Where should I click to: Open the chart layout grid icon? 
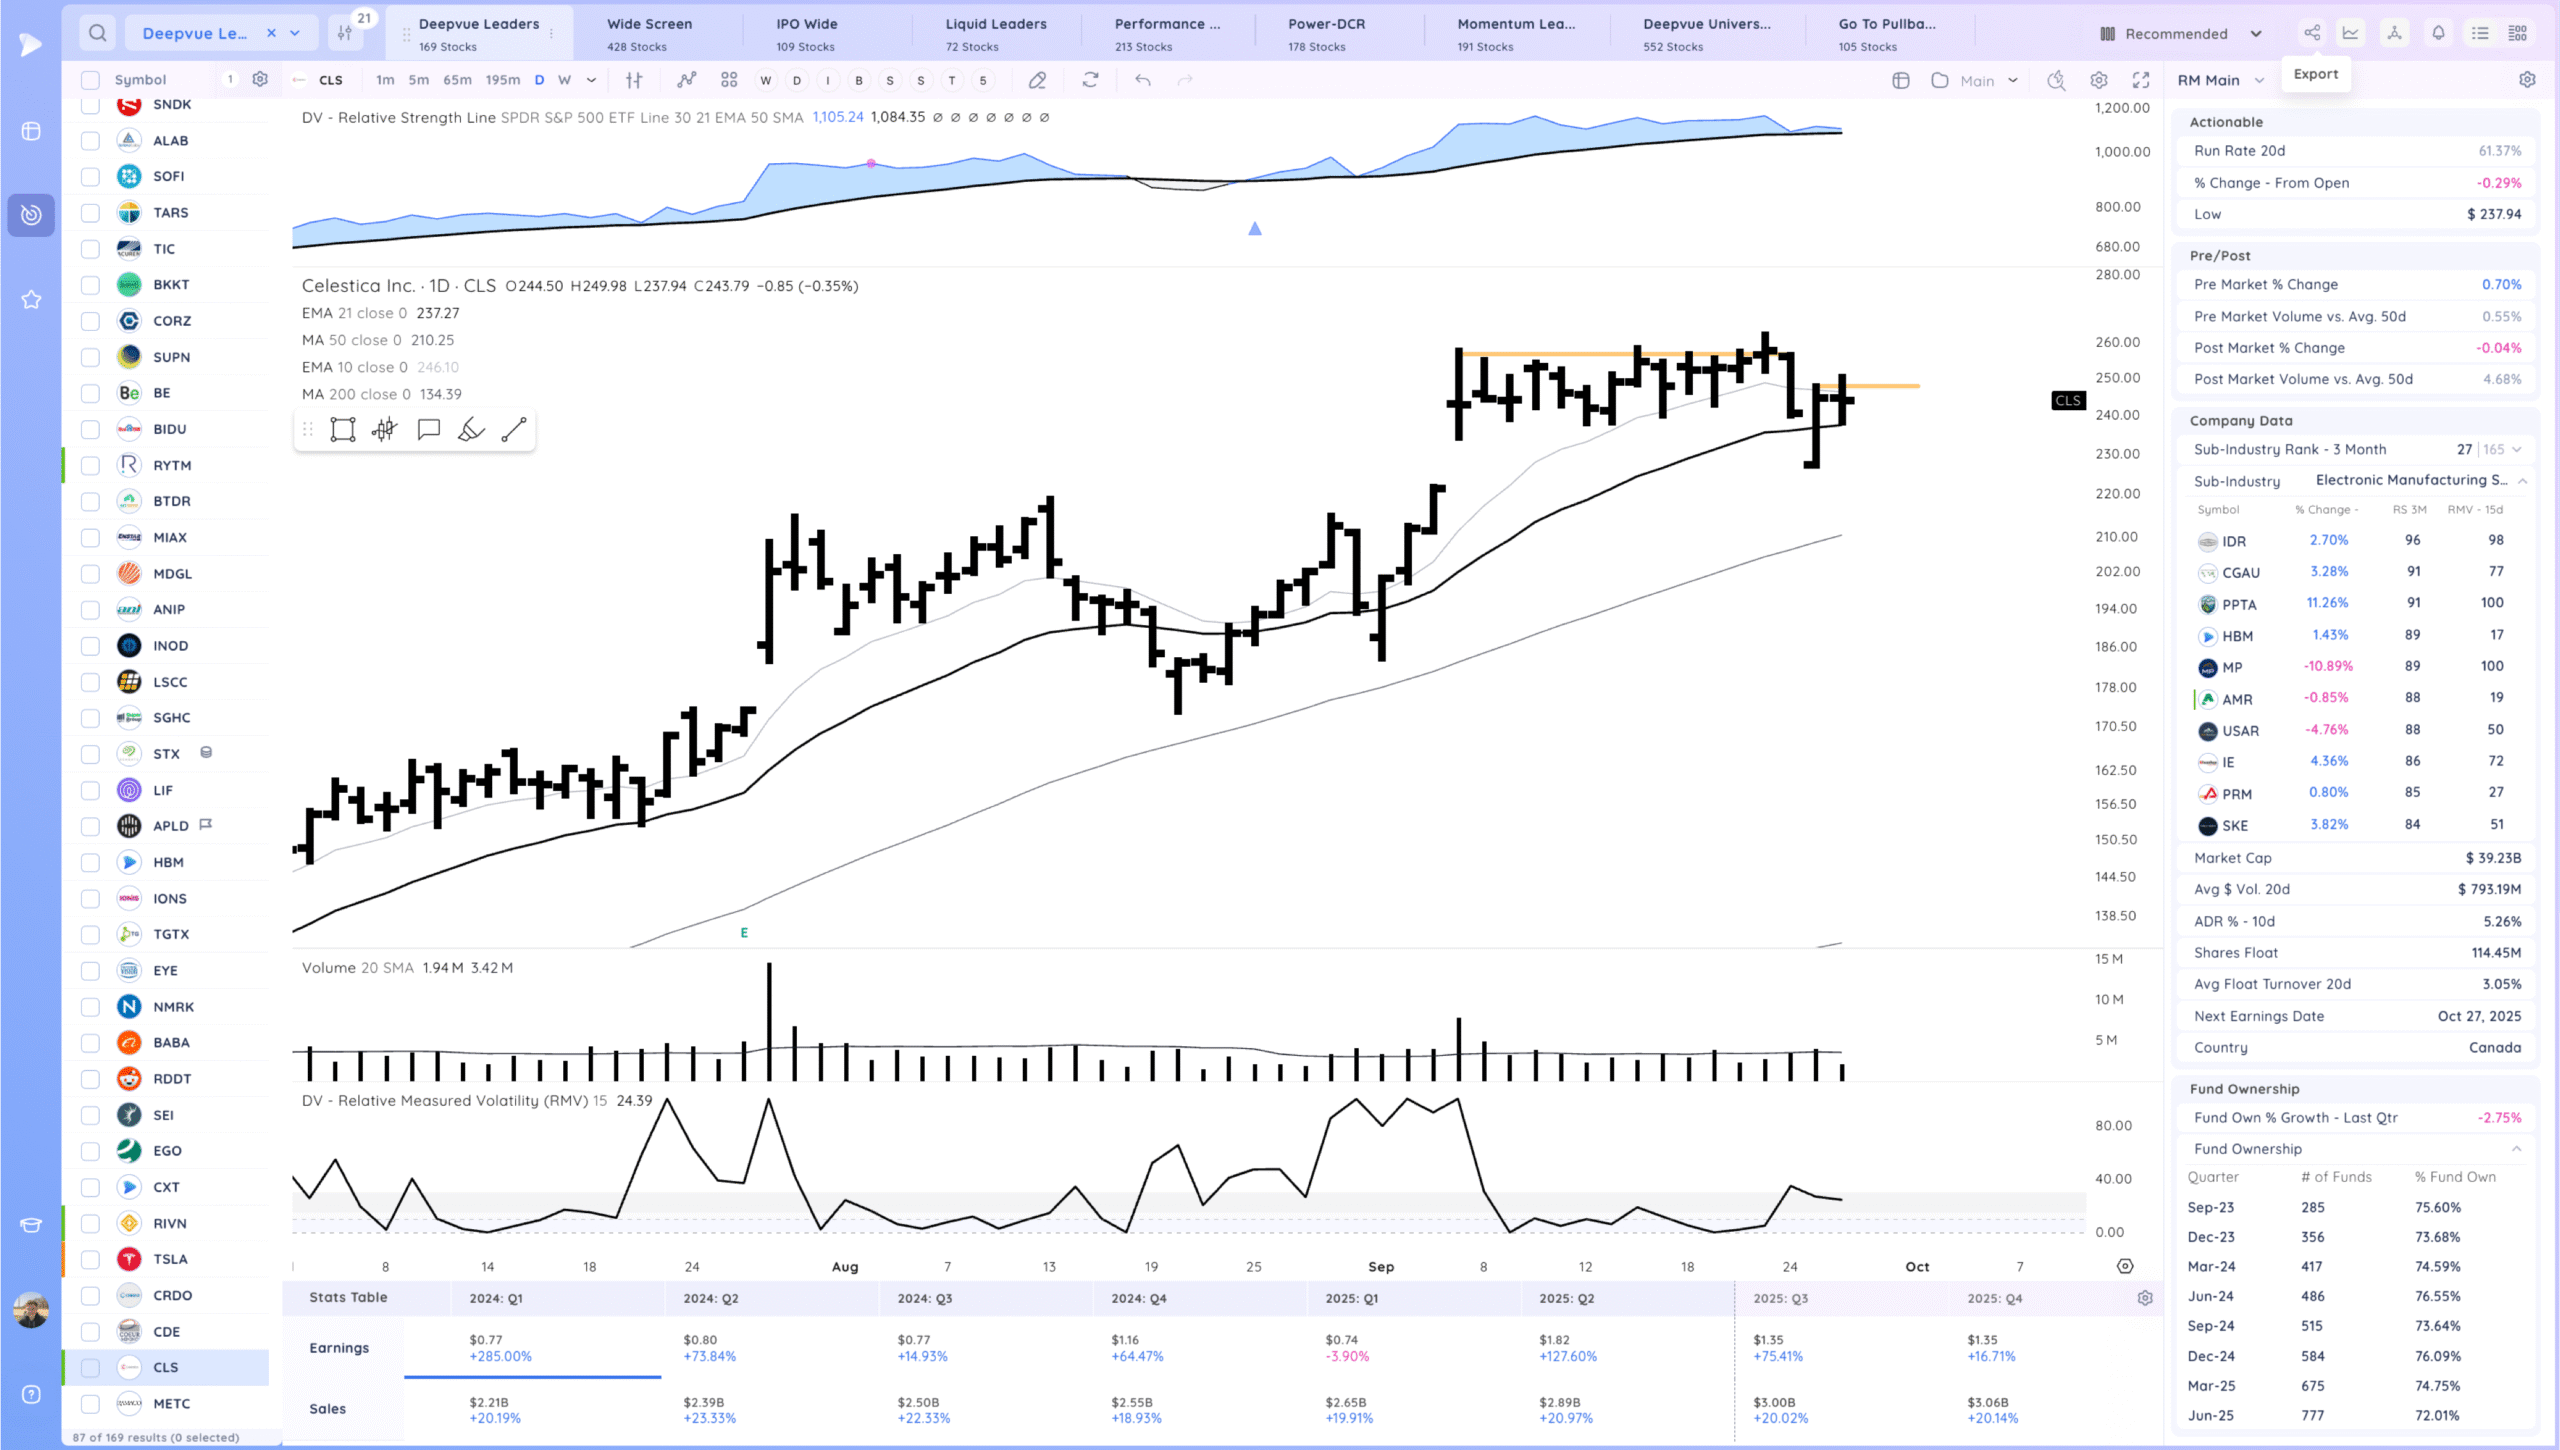(729, 80)
